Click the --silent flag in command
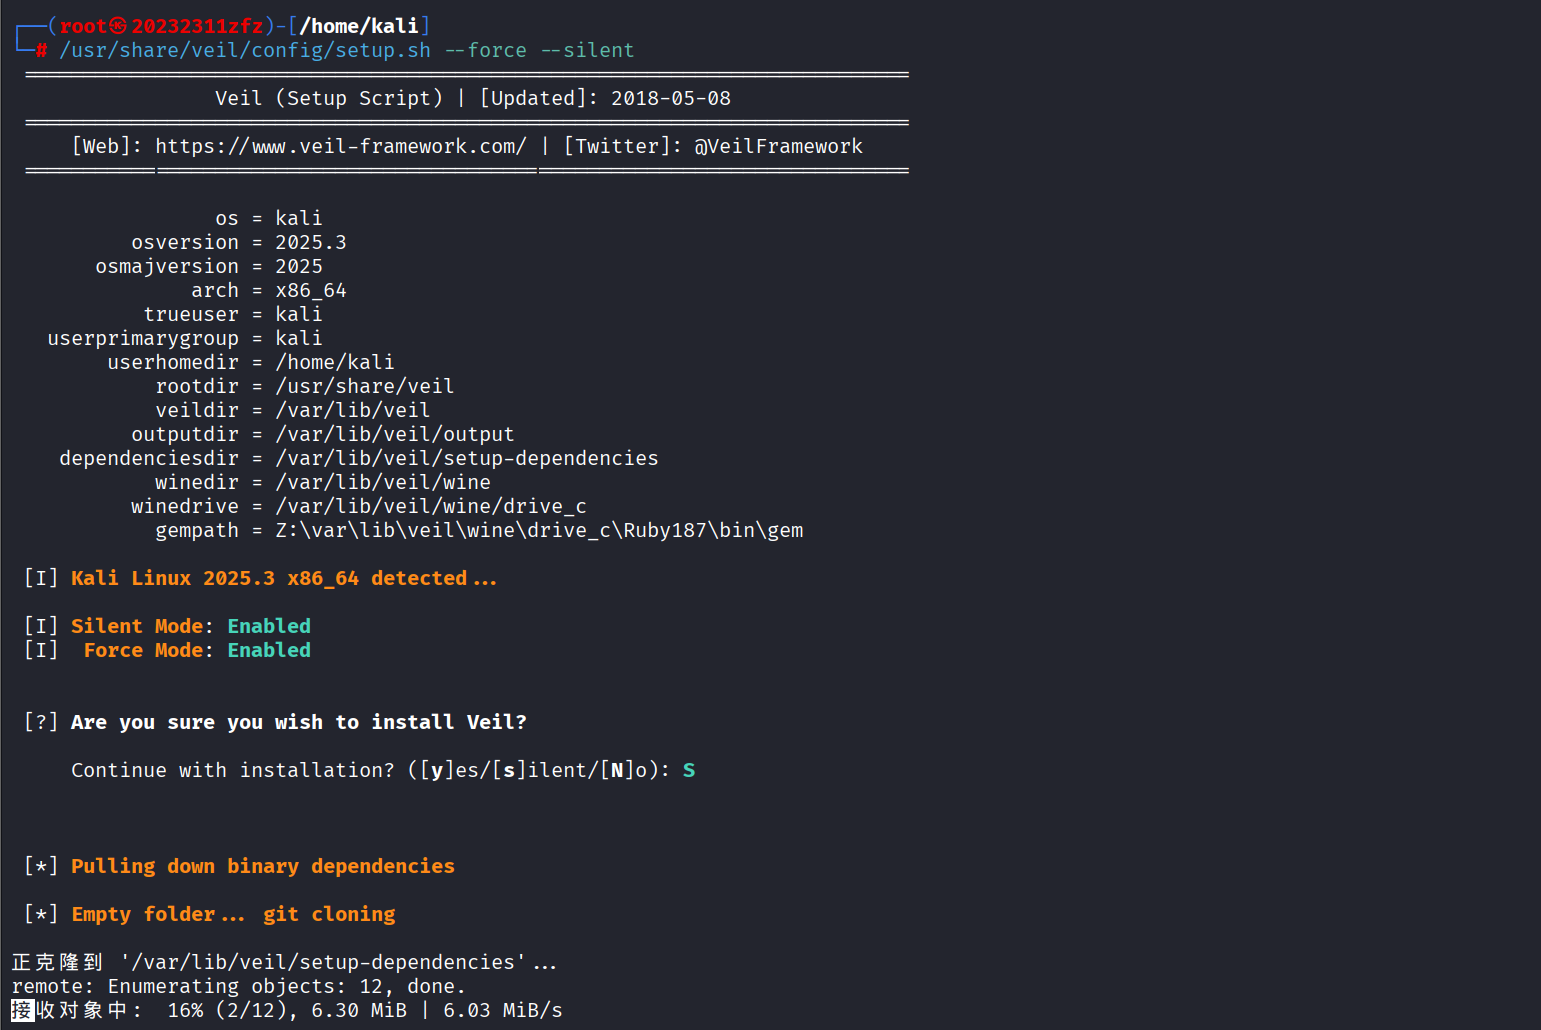 click(588, 50)
